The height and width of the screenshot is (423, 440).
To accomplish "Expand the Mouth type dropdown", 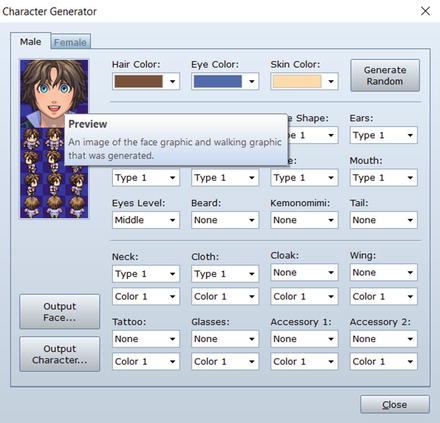I will coord(383,178).
